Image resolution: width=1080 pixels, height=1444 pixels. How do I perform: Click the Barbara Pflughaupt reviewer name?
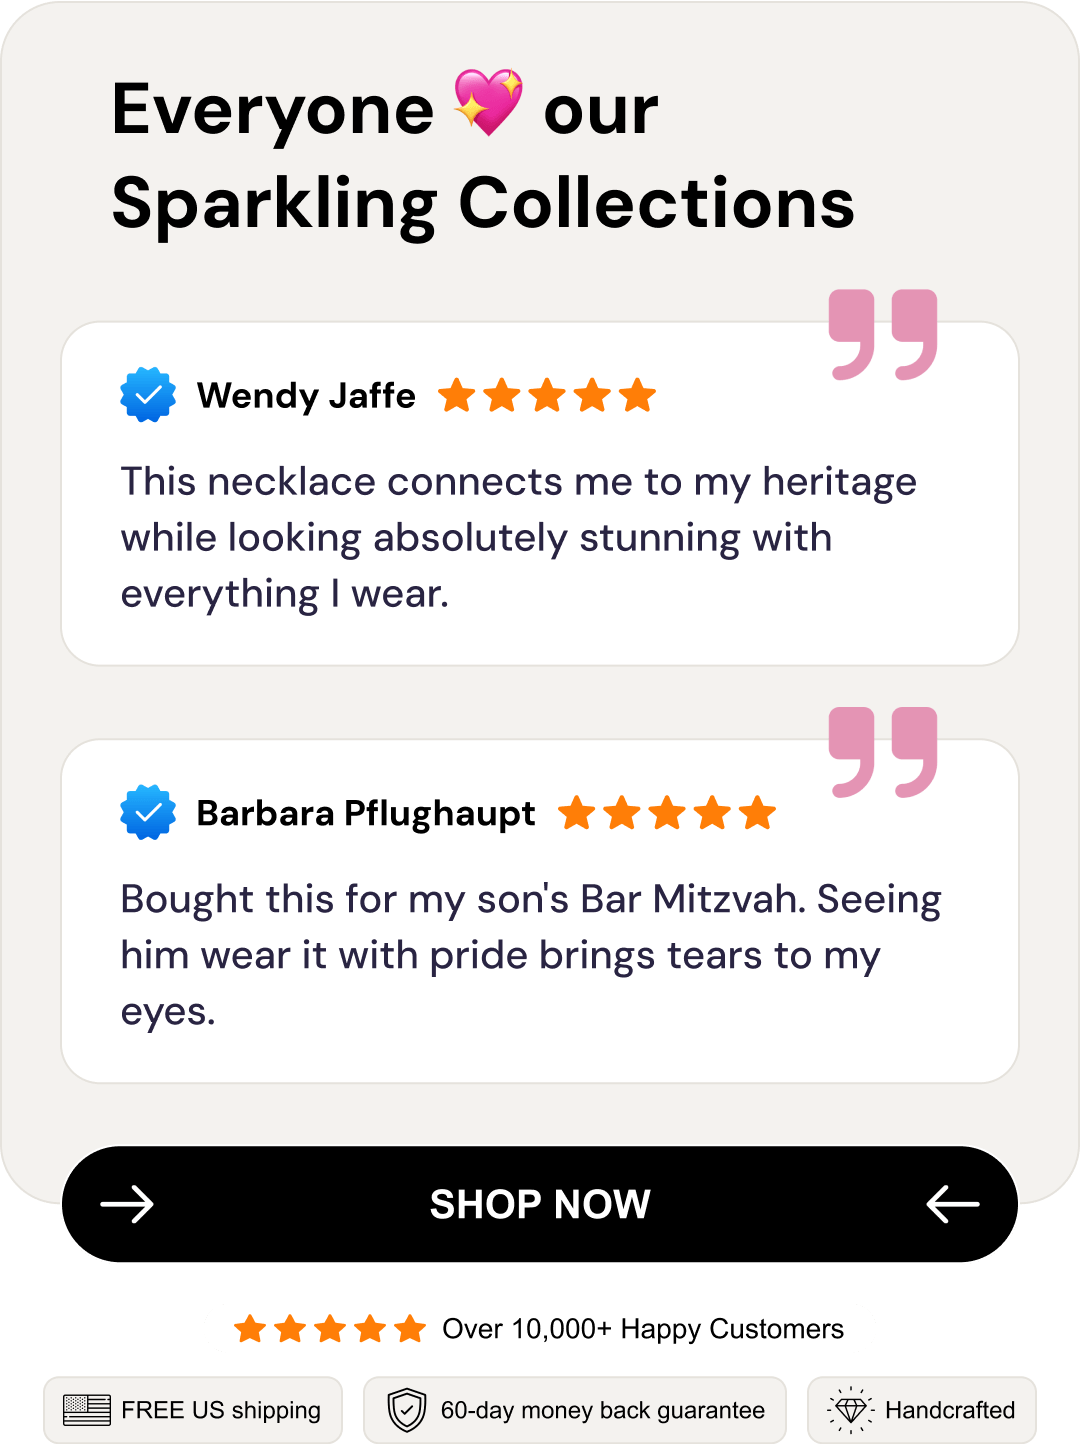pos(366,813)
